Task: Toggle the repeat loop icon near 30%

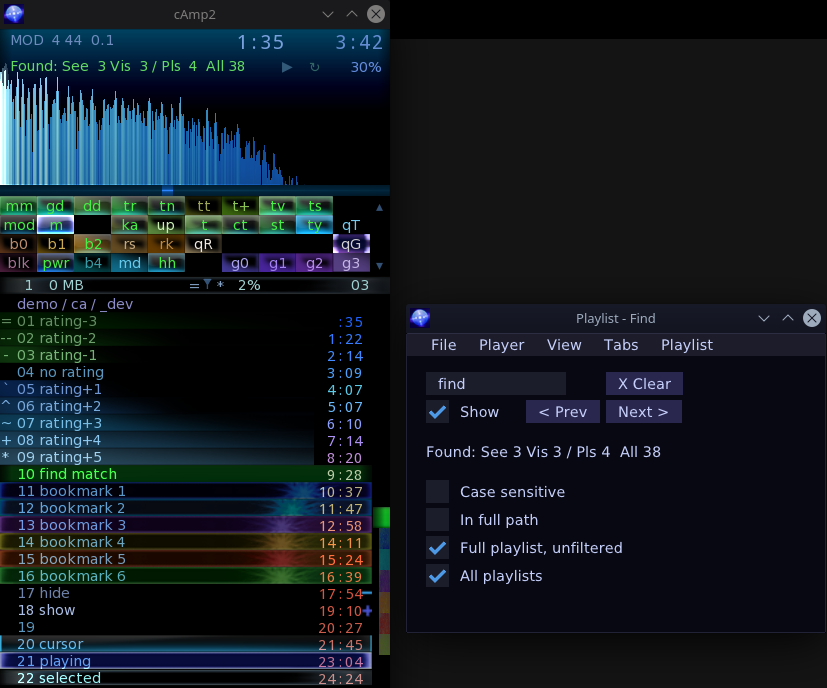Action: (x=314, y=67)
